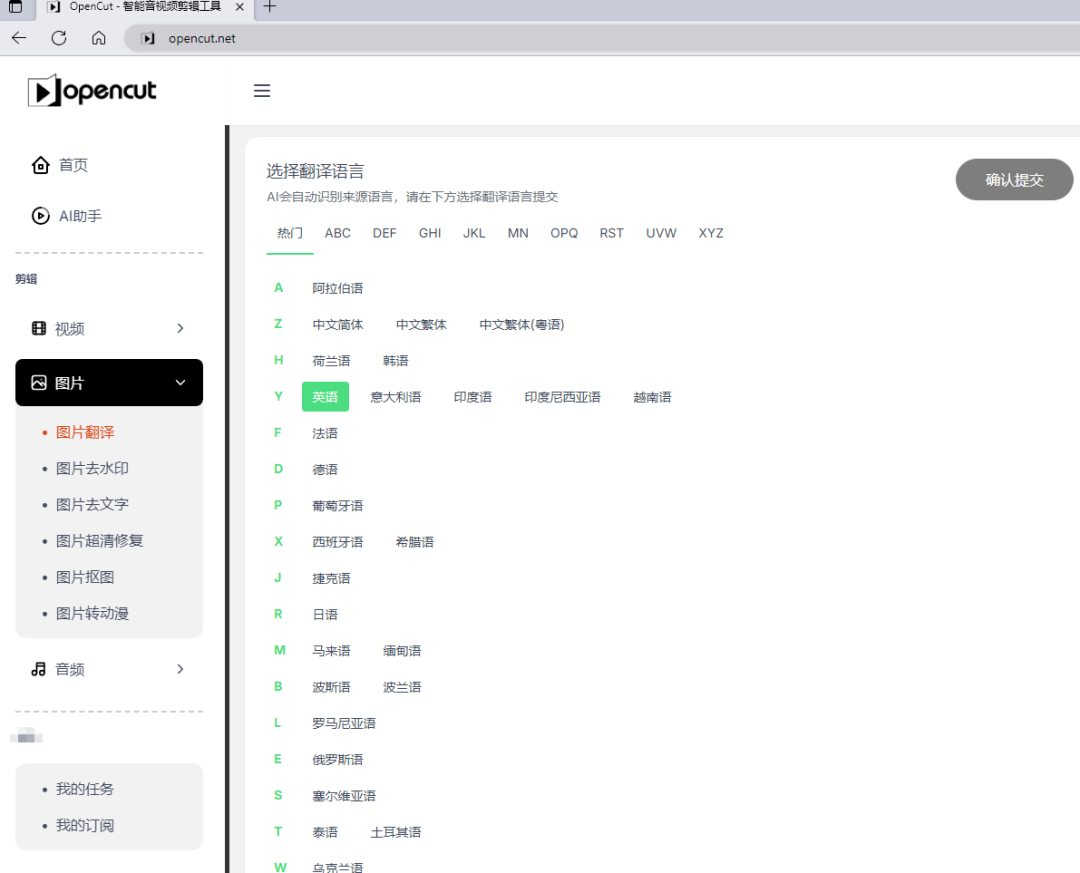The height and width of the screenshot is (873, 1080).
Task: Select 越南语 as the language
Action: 652,397
